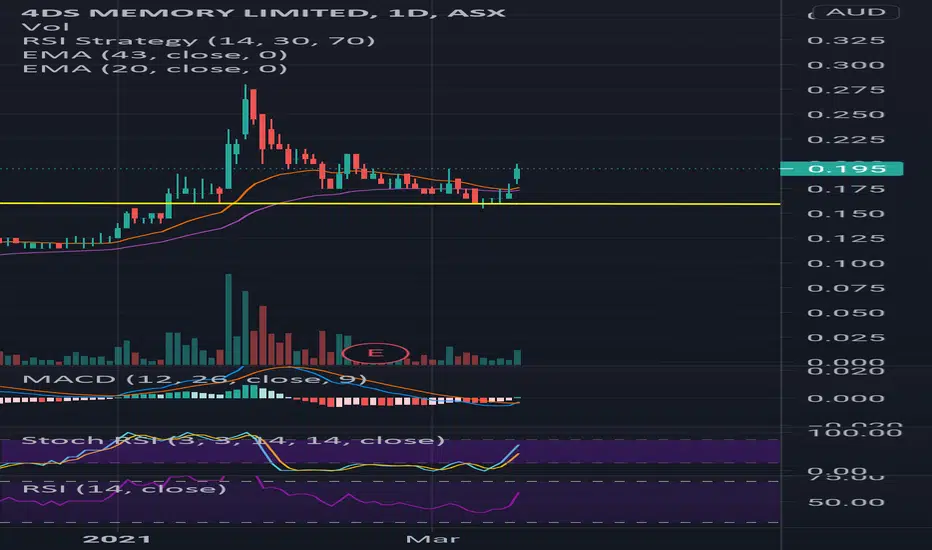Click the 0.325 price axis label

coord(846,40)
